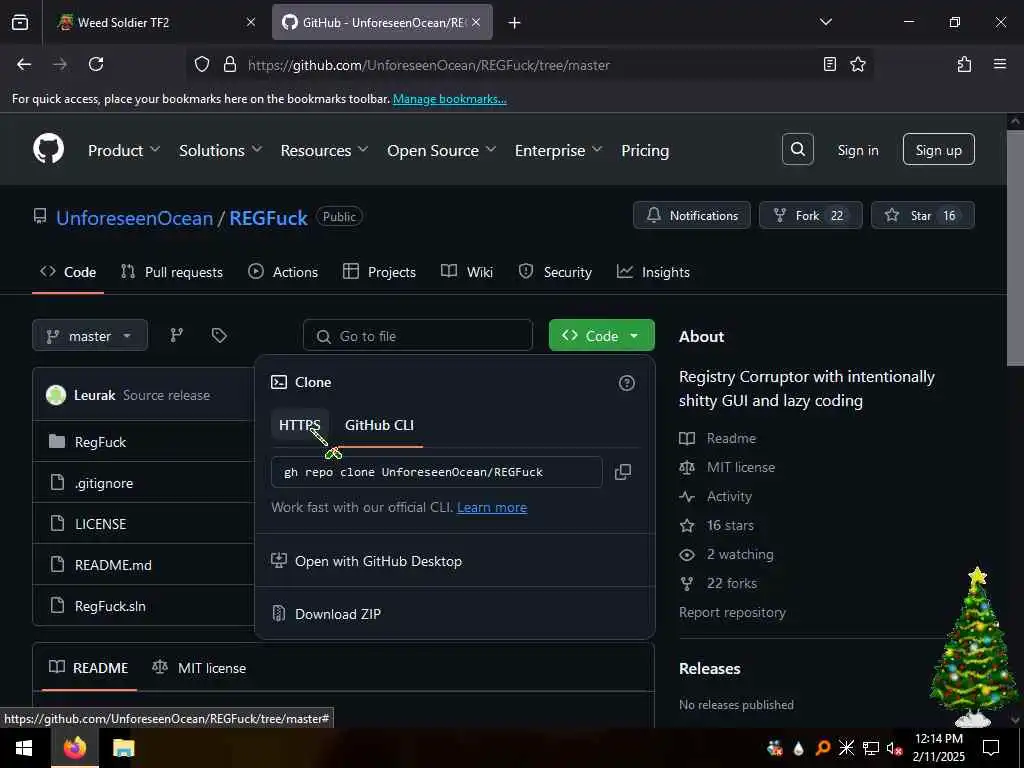The height and width of the screenshot is (768, 1024).
Task: View the Insights tab
Action: 653,272
